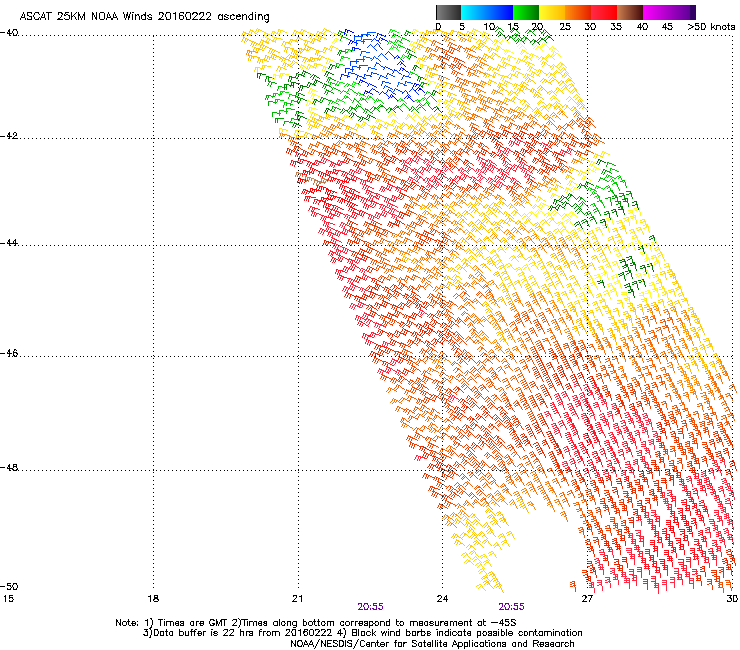Click the '-50' latitude axis label
Screen dimensions: 740x650
(9, 586)
